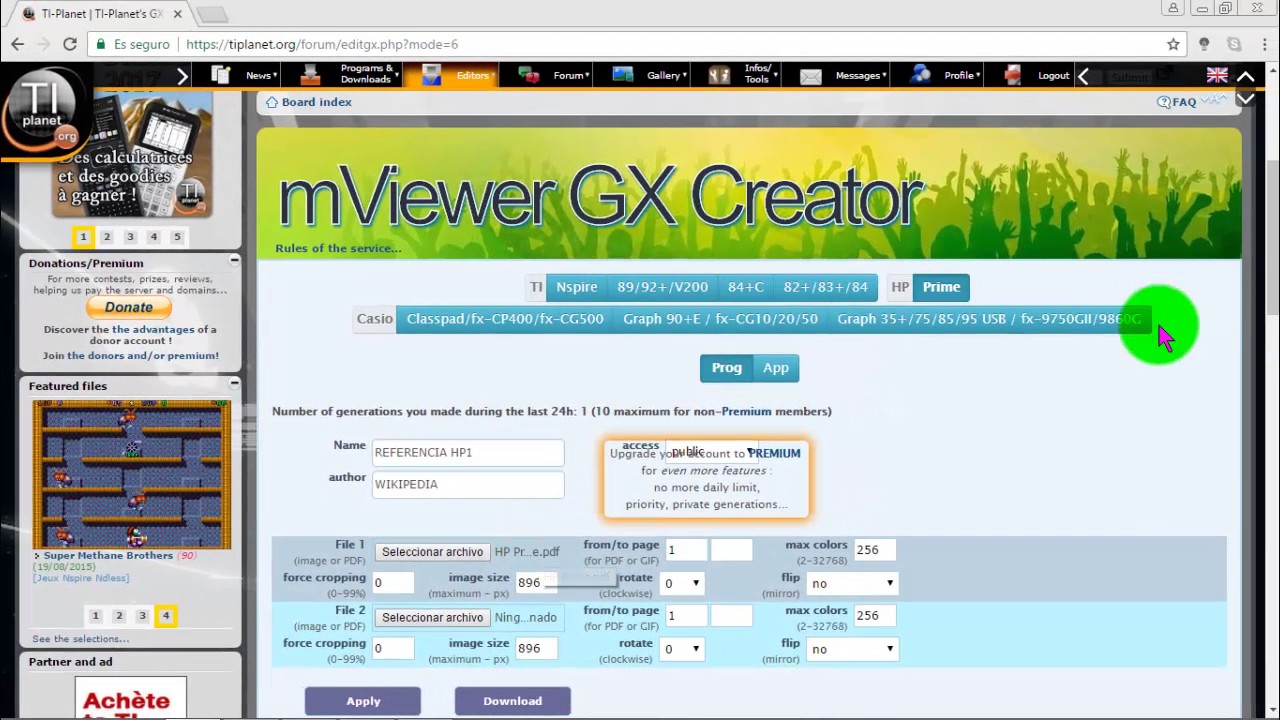Collapse the Featured files panel
The height and width of the screenshot is (720, 1280).
point(234,383)
